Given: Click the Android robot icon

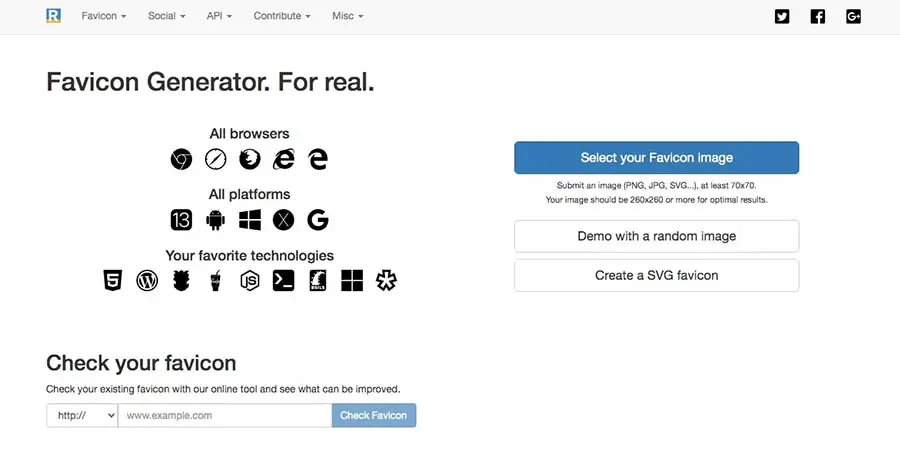Looking at the screenshot, I should [x=215, y=220].
